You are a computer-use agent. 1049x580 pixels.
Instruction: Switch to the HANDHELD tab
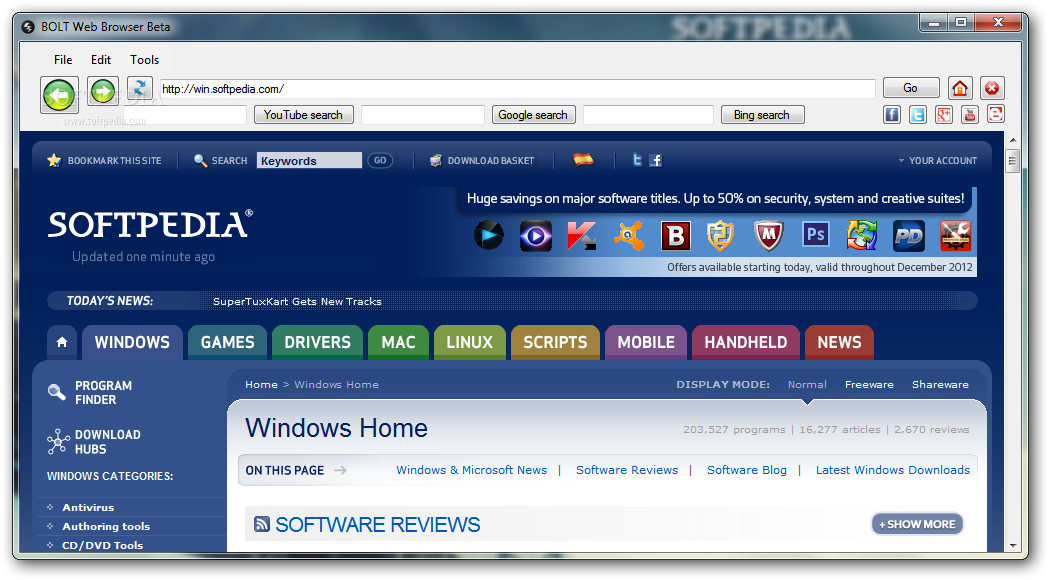(746, 343)
